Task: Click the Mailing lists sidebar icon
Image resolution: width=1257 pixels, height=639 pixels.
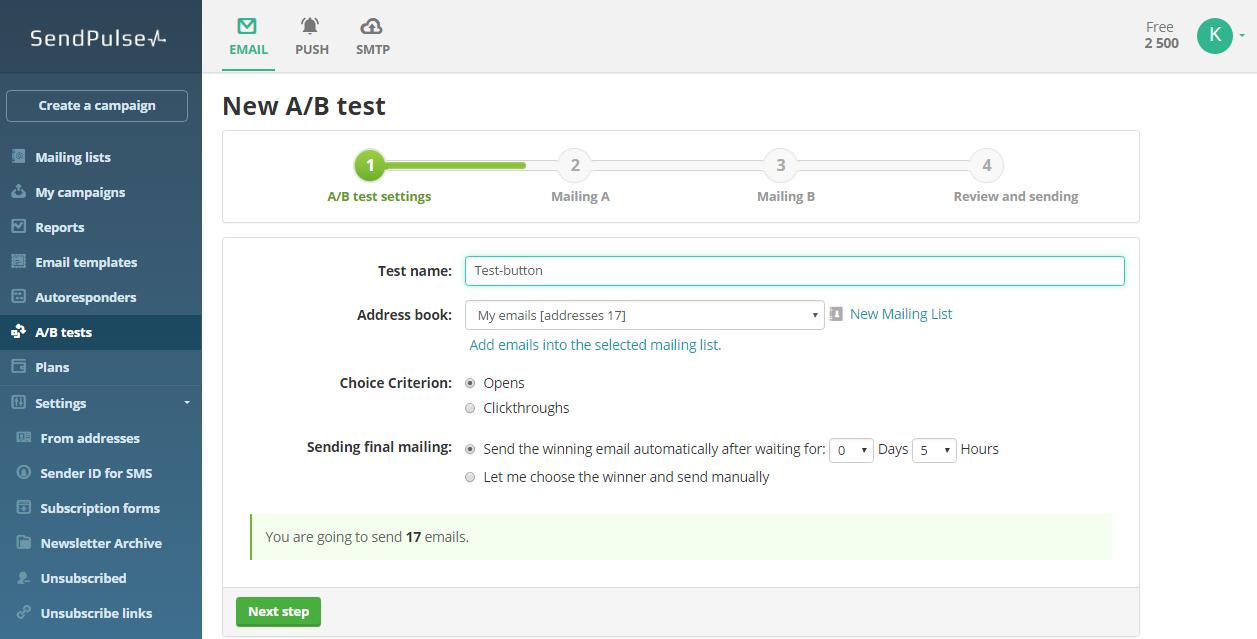Action: [18, 157]
